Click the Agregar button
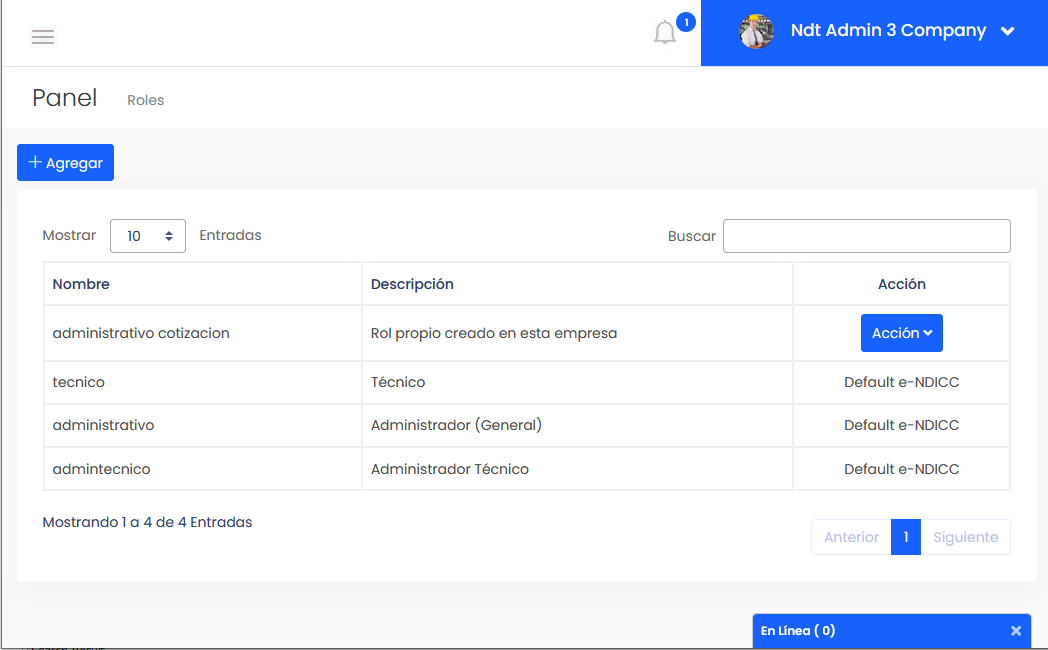 coord(66,163)
